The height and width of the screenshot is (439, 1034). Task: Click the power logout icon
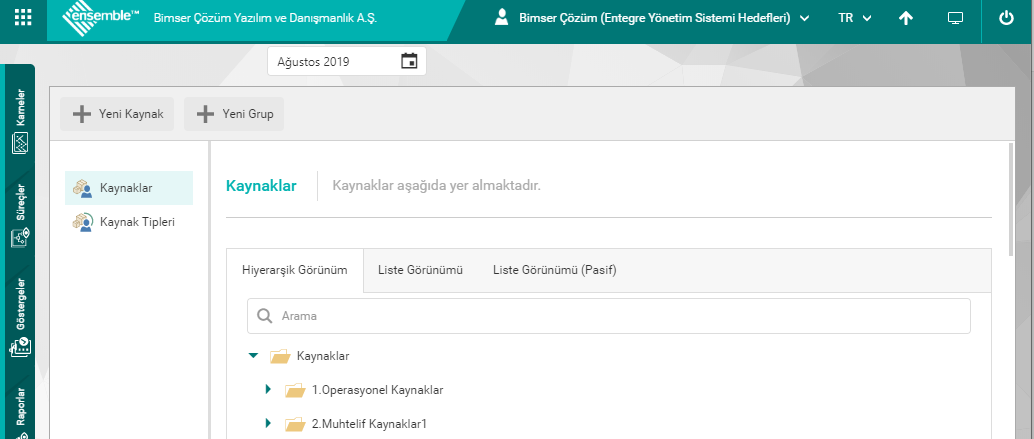point(1005,18)
